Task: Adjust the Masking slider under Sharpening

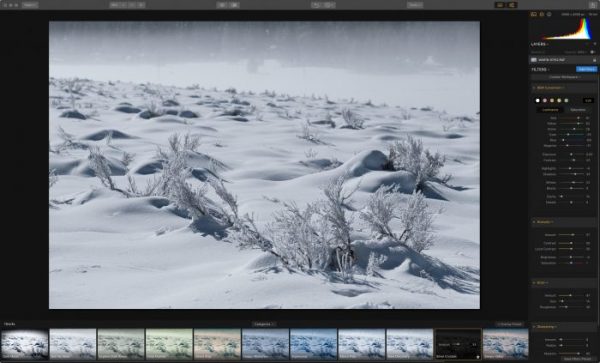Action: tap(572, 353)
